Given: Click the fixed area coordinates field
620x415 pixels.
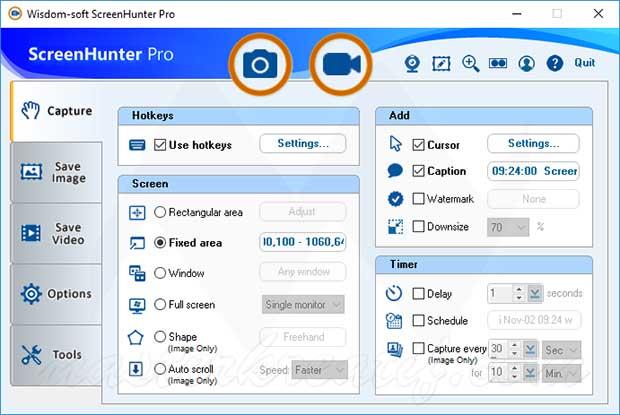Looking at the screenshot, I should click(303, 242).
